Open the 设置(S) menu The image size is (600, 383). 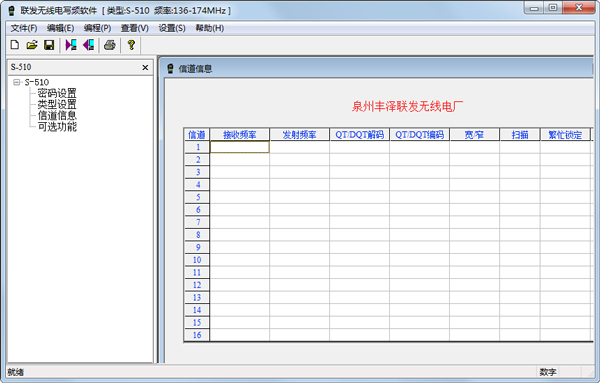(172, 28)
